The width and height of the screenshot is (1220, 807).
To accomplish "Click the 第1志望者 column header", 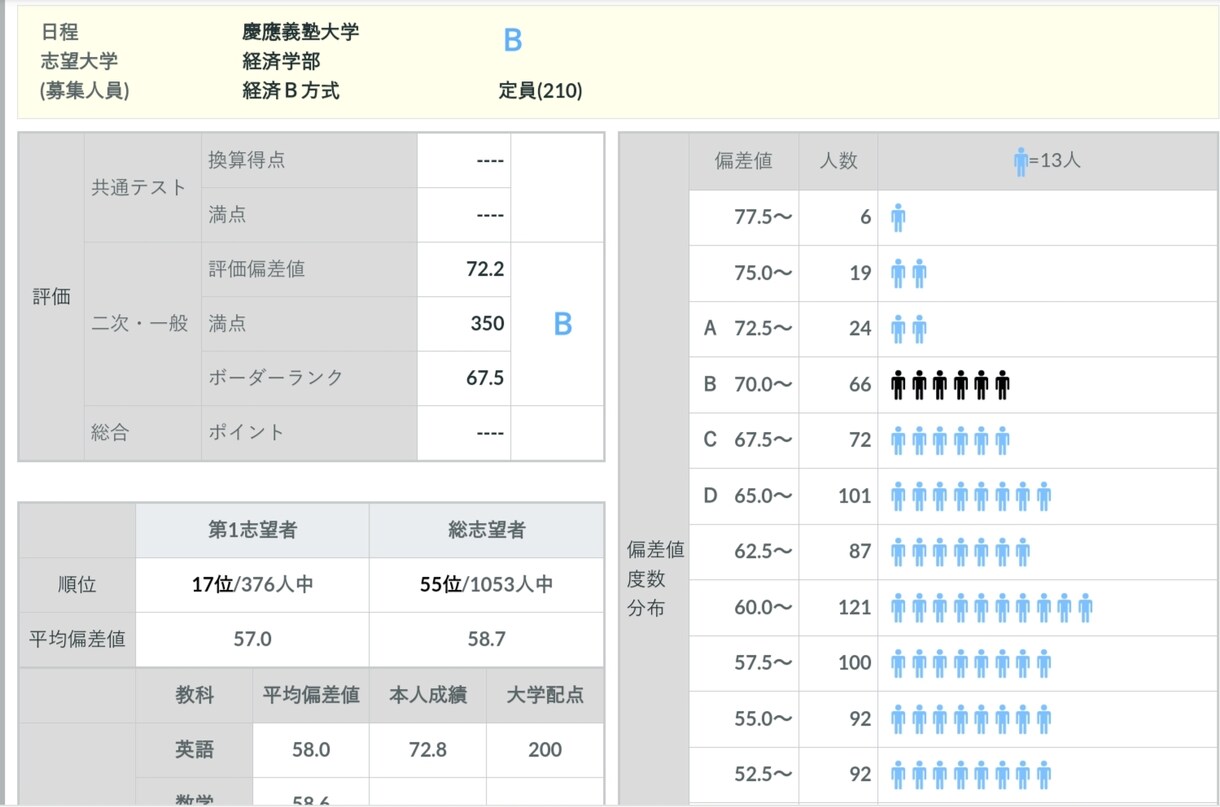I will [252, 531].
